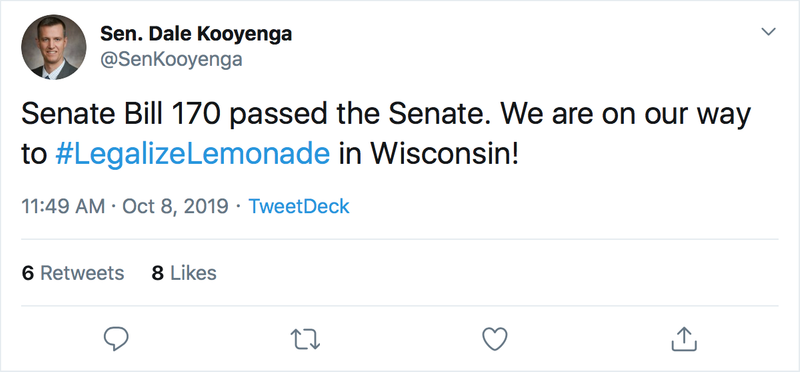This screenshot has width=800, height=372.
Task: Open the share tweet upload icon
Action: pyautogui.click(x=684, y=339)
